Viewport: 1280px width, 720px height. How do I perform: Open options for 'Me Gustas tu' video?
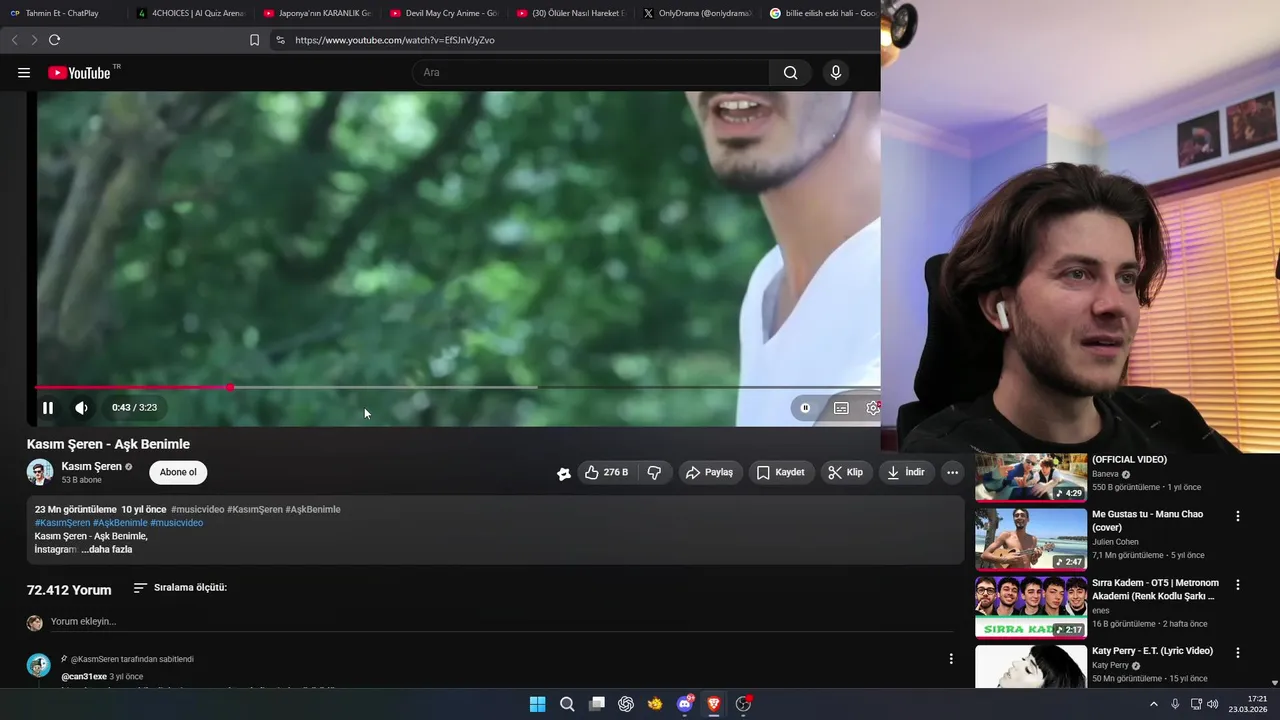point(1237,516)
